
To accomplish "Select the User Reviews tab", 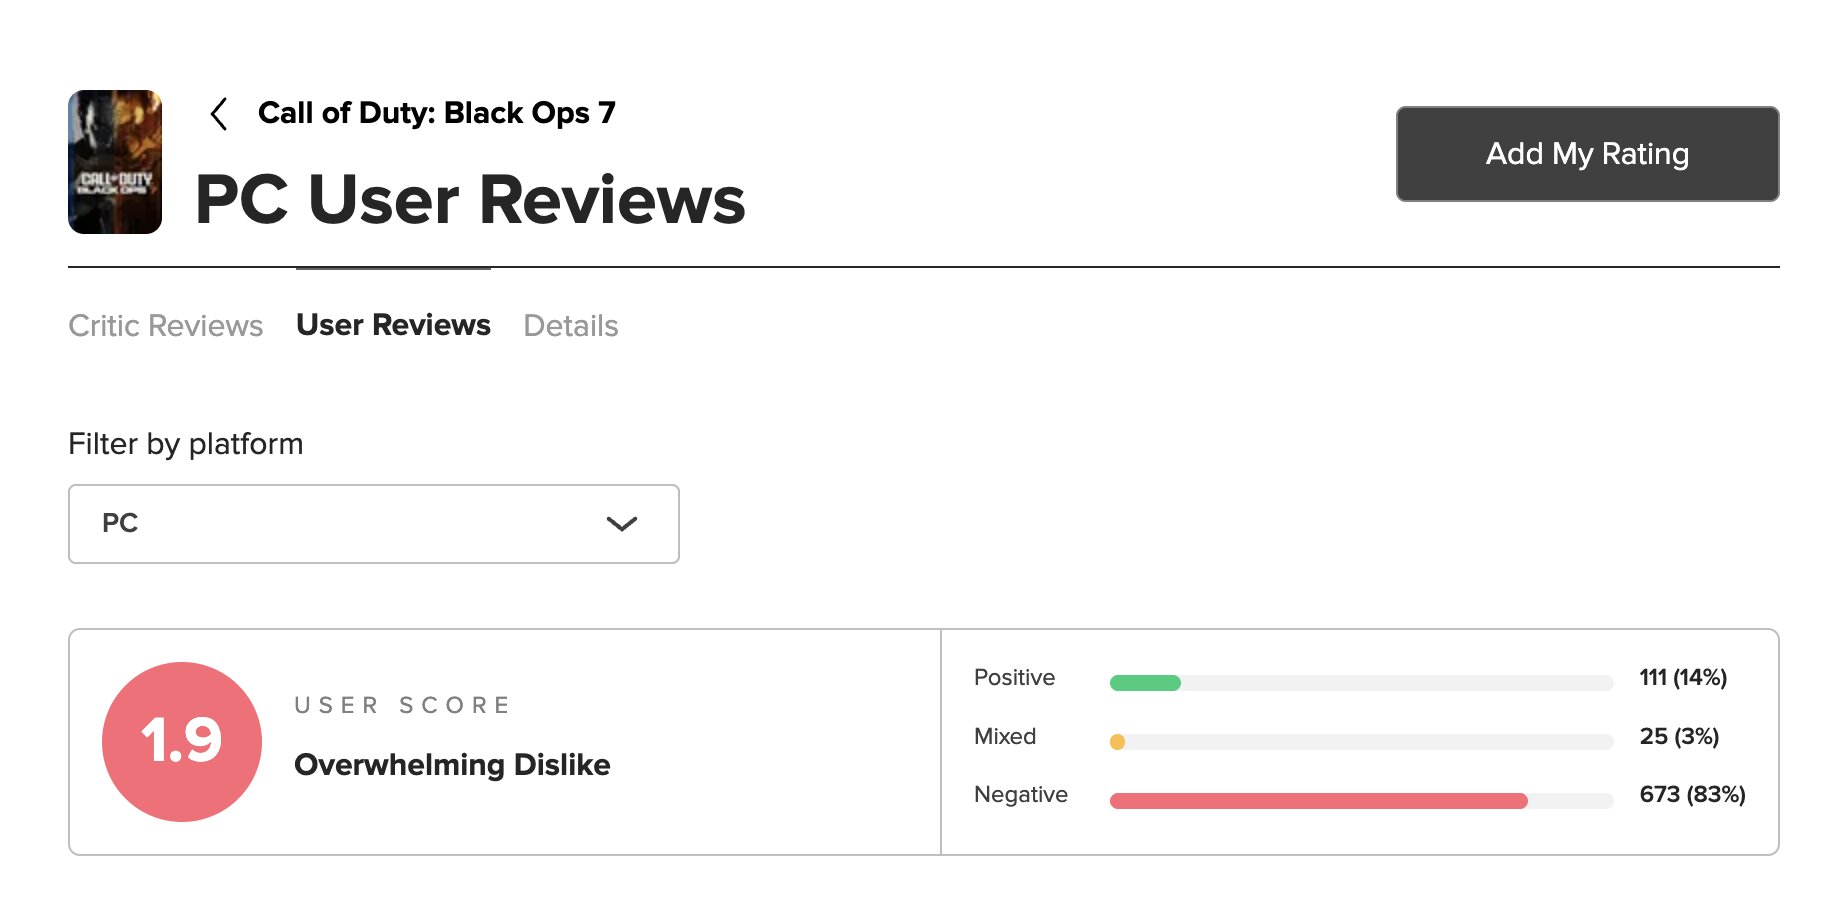I will click(393, 325).
